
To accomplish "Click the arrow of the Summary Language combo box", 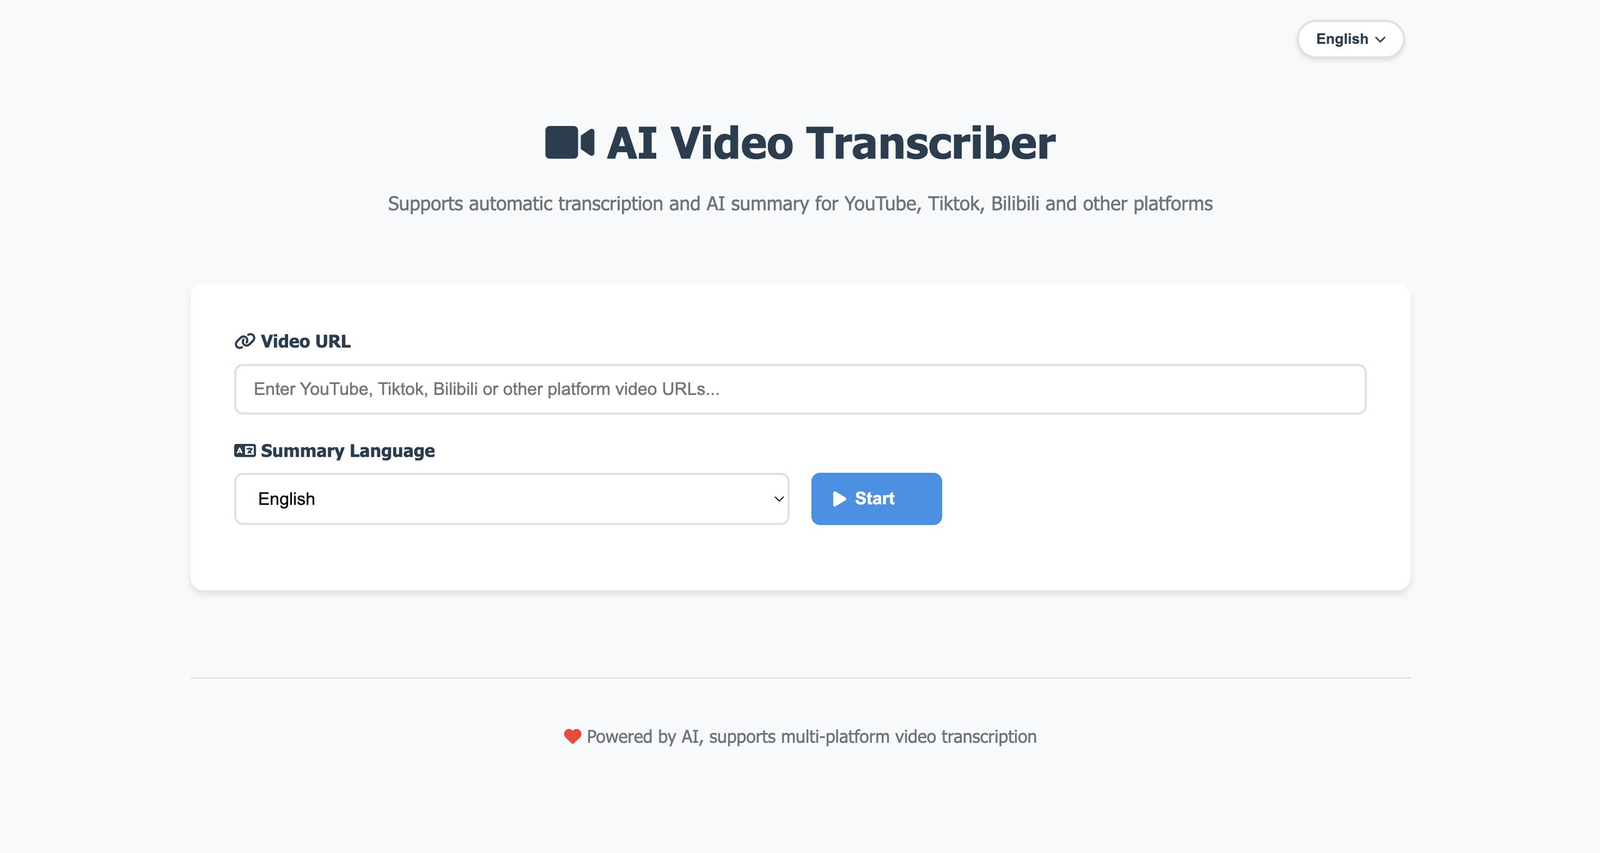I will 779,499.
